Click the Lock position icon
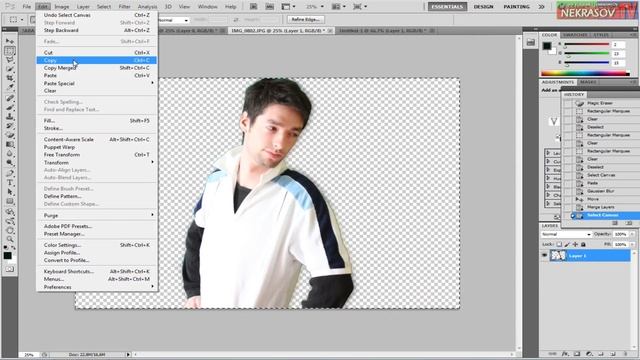Screen dimensions: 640x360 click(575, 244)
